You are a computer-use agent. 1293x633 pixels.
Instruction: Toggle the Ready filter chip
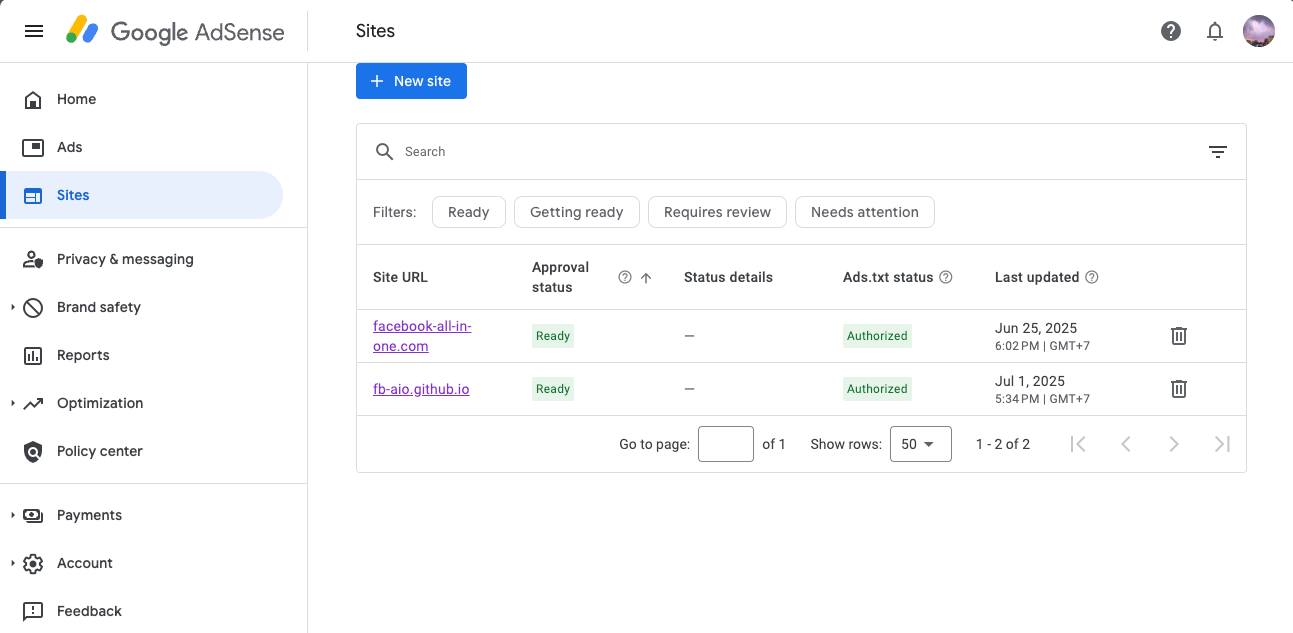point(469,212)
